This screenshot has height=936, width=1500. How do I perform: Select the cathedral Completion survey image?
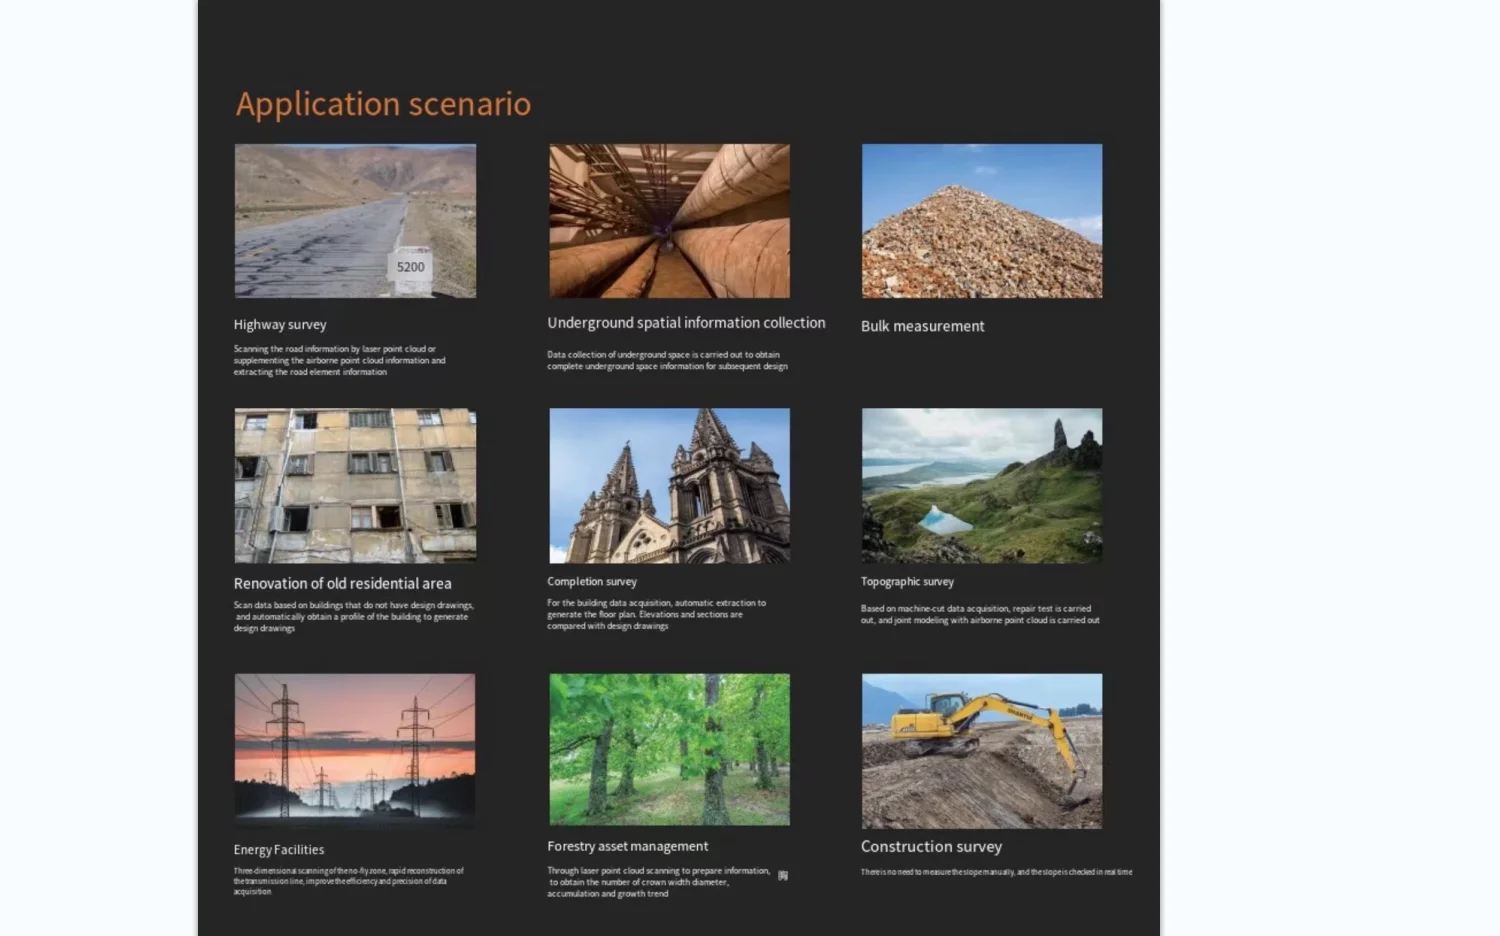click(669, 485)
